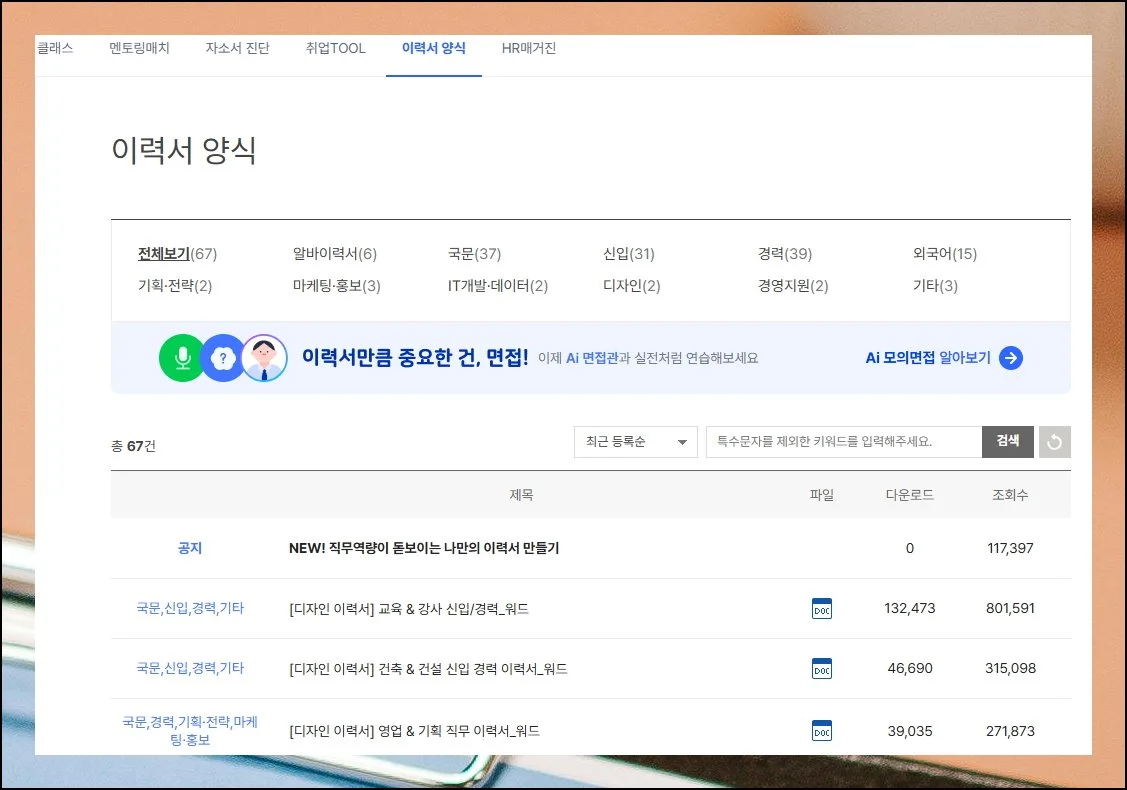Switch to the 자소서 진단 tab

coord(237,48)
